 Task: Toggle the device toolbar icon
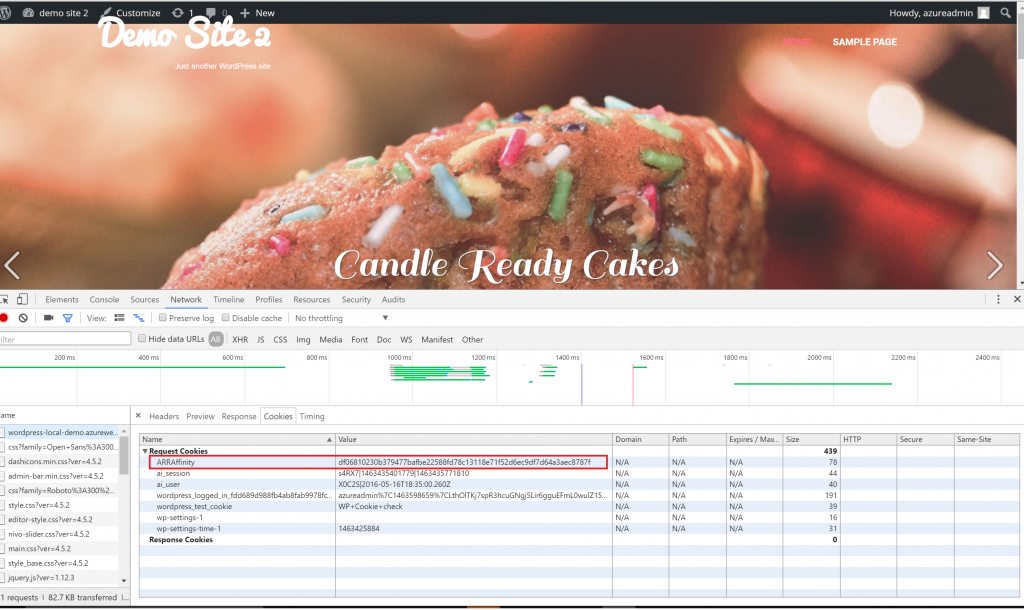coord(22,299)
